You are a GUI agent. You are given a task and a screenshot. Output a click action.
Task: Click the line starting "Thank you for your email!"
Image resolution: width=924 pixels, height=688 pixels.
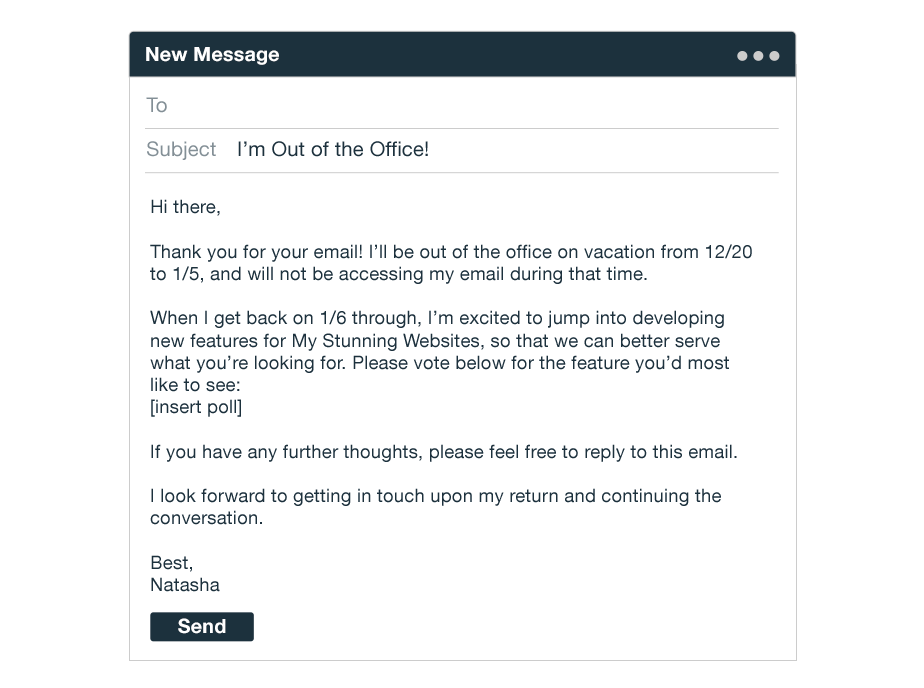(x=451, y=252)
